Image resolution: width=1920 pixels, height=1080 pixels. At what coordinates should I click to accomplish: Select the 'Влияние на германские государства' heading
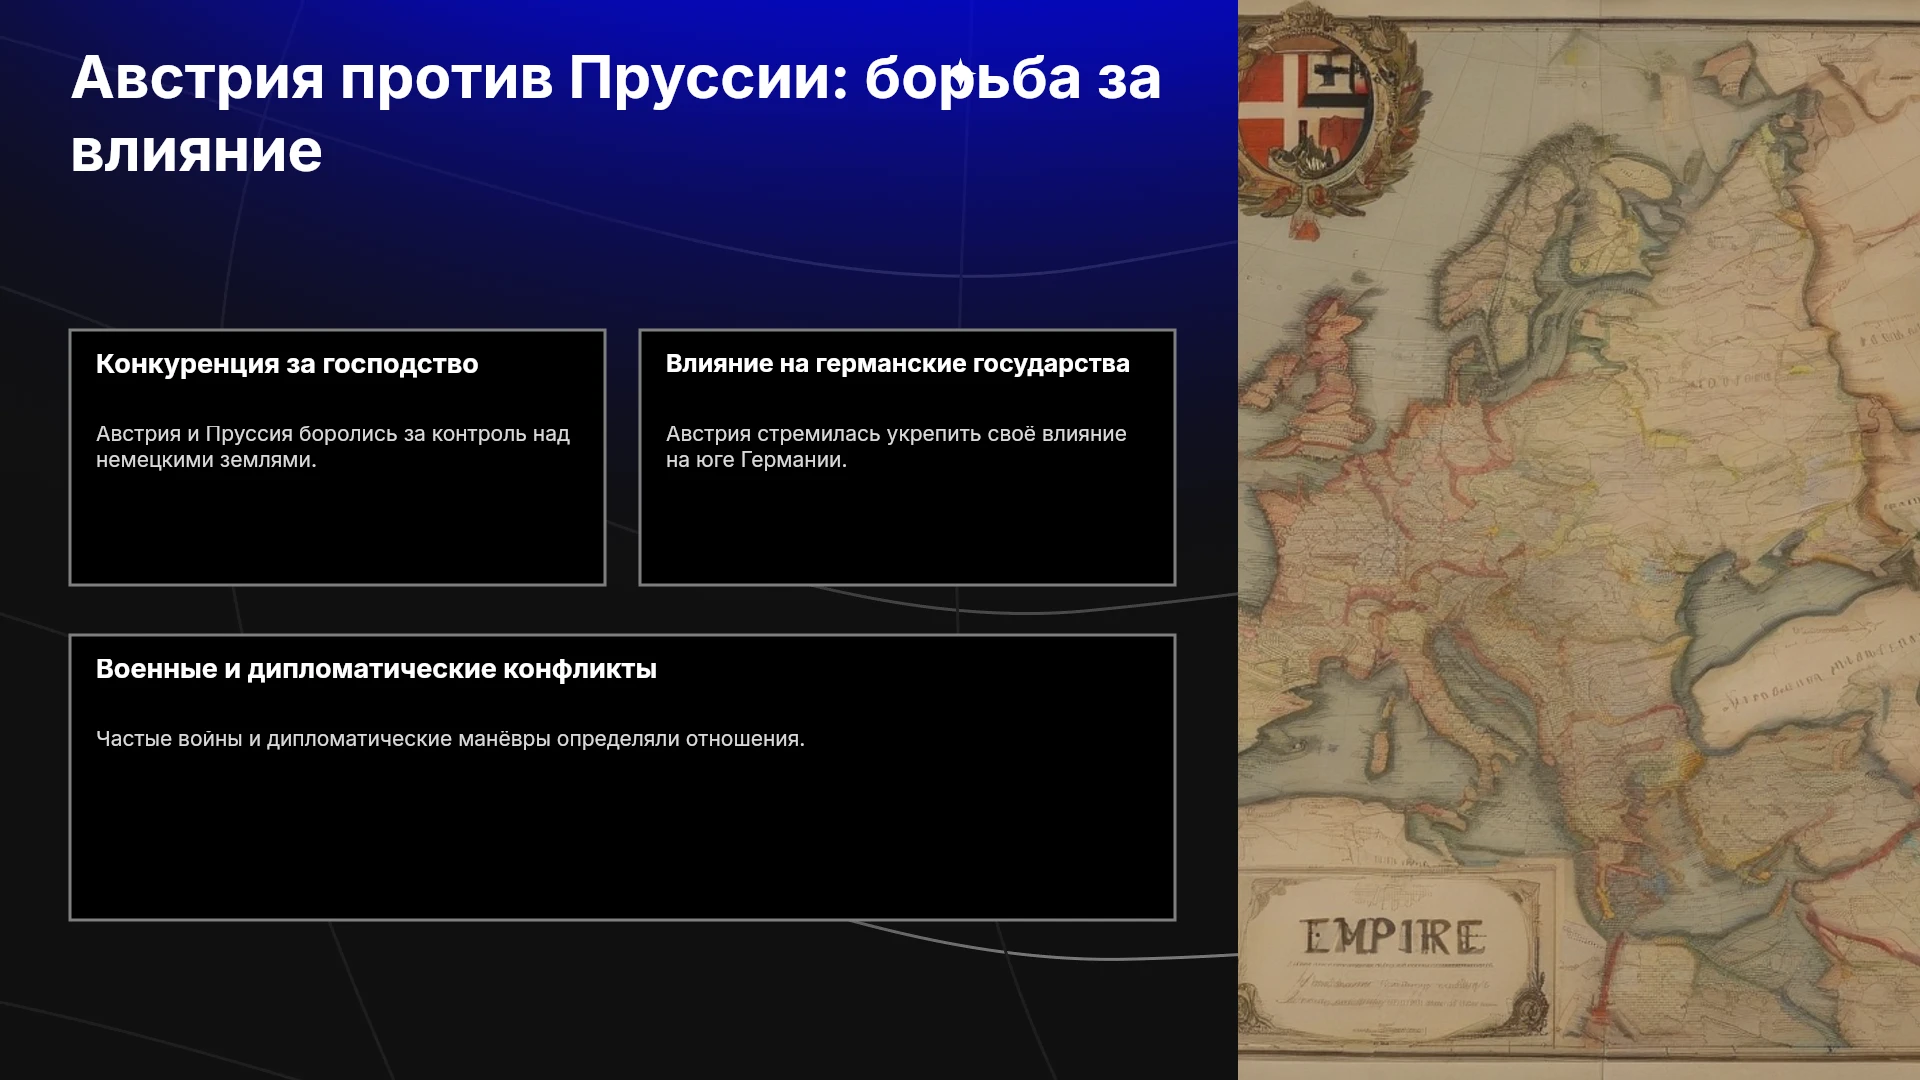(898, 364)
